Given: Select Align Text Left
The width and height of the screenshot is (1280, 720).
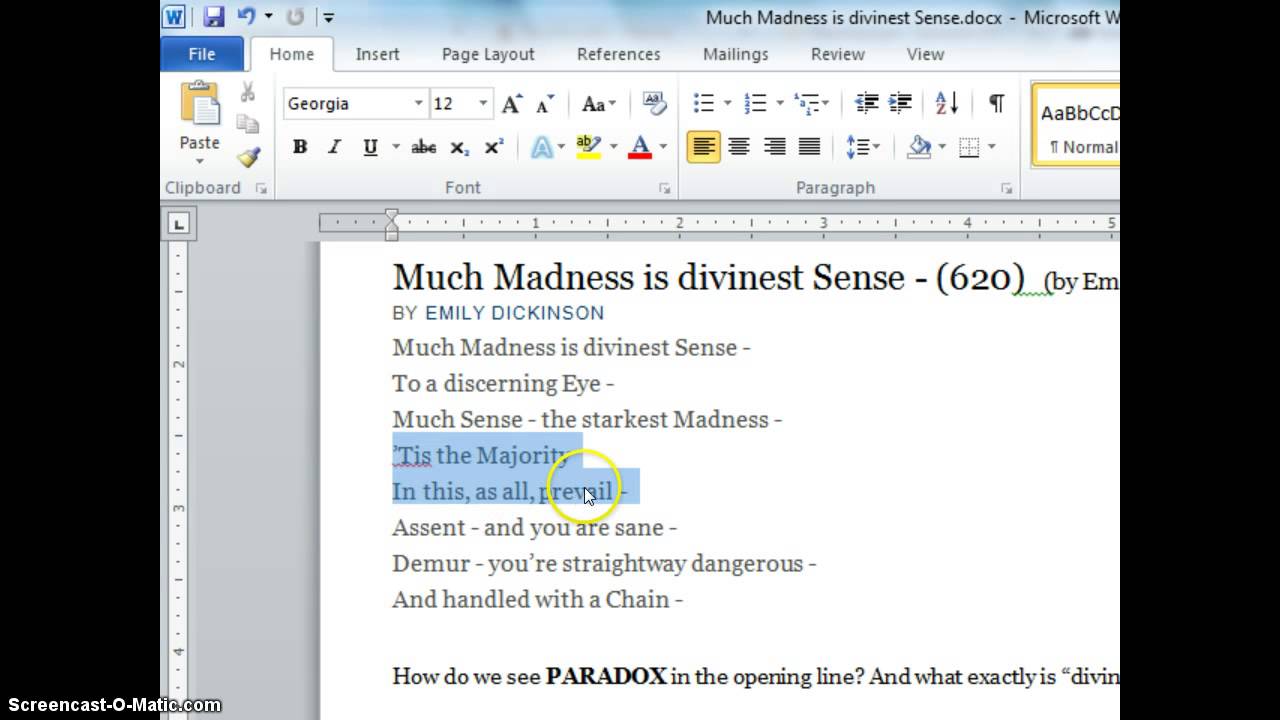Looking at the screenshot, I should click(704, 147).
